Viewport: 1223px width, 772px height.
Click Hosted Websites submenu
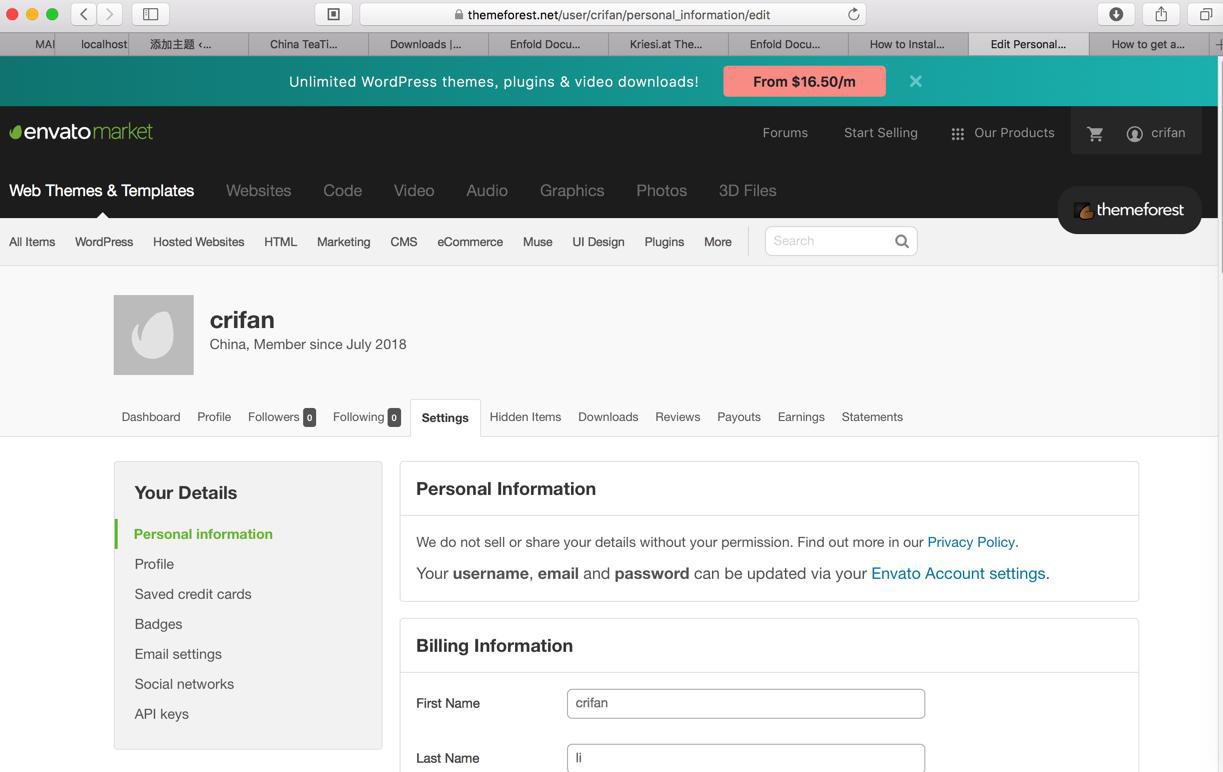[x=198, y=242]
